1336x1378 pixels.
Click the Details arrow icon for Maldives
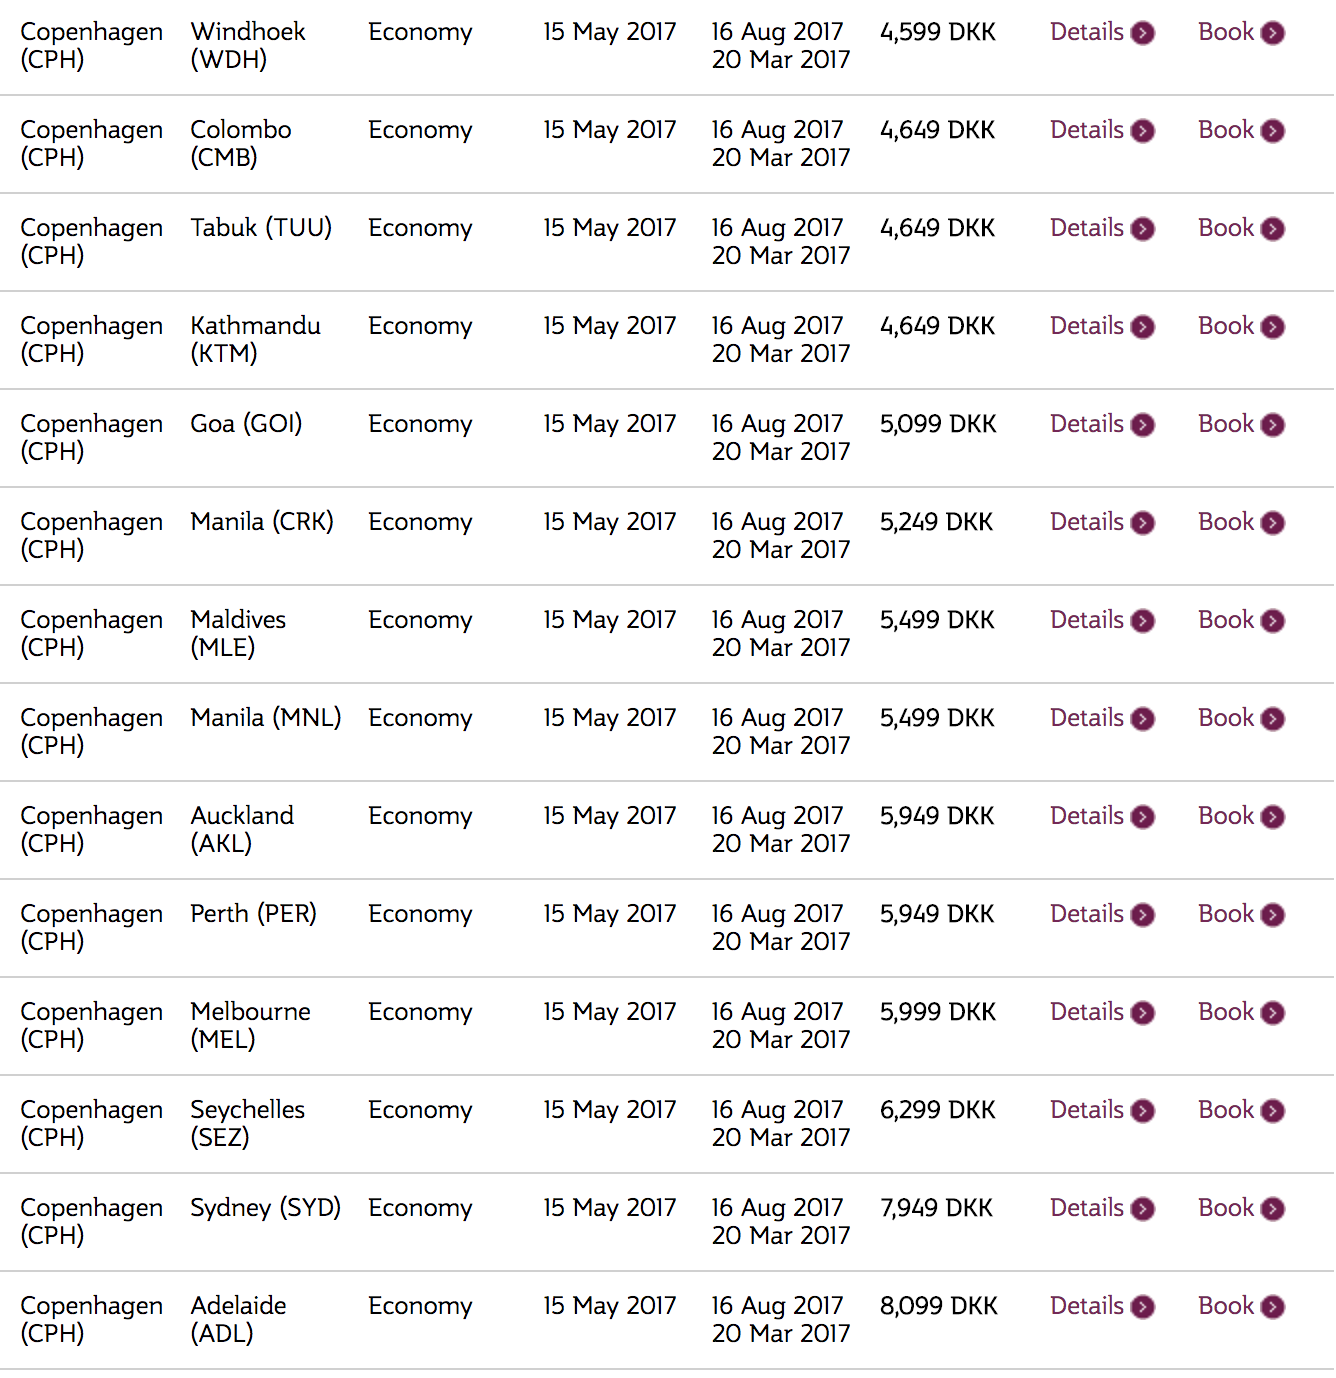(x=1143, y=621)
